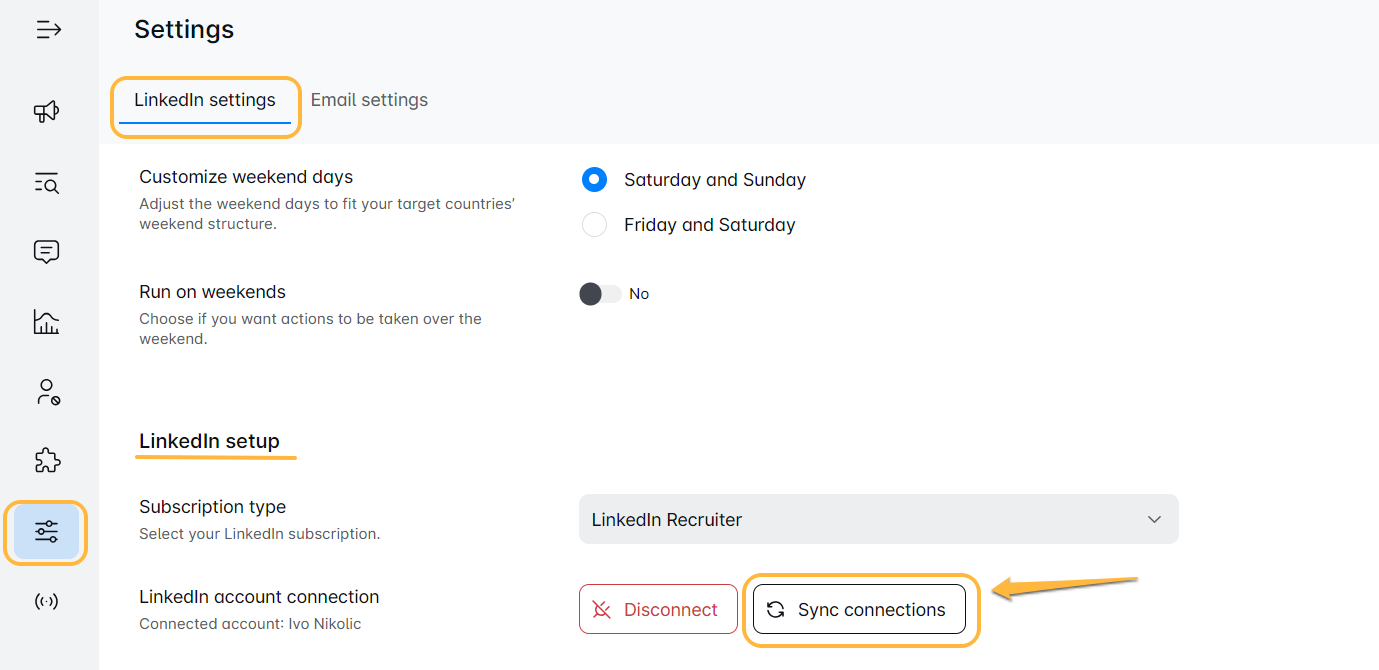
Task: Click the Connected account: Ivo Nikolic text
Action: point(250,624)
